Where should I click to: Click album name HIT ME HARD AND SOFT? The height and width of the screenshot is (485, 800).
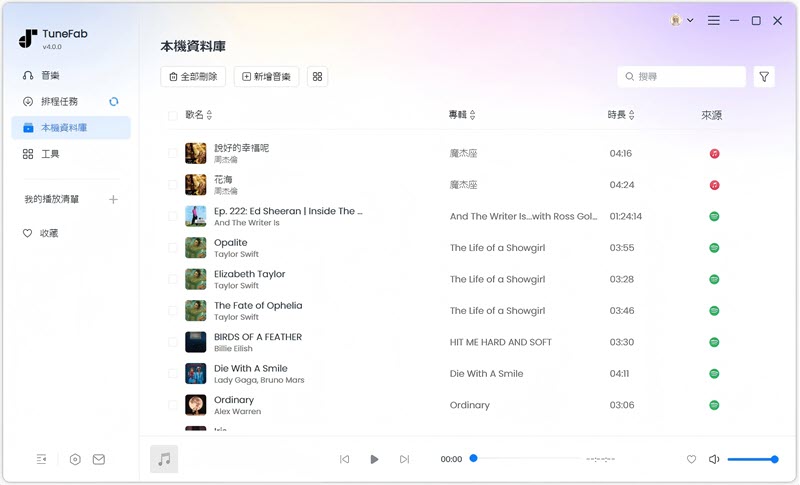pyautogui.click(x=501, y=342)
